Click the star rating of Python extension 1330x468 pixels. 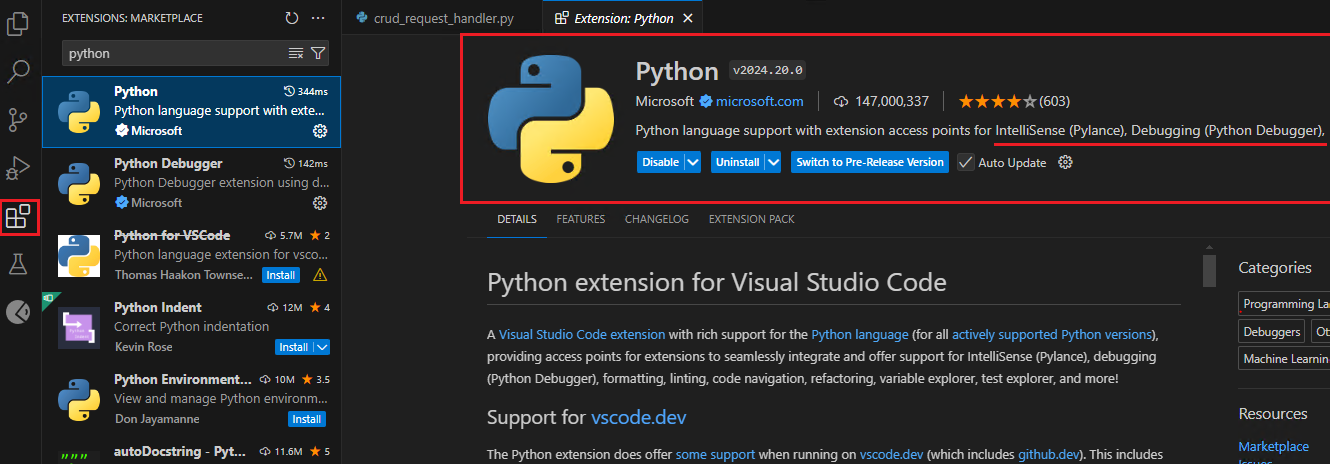pyautogui.click(x=1014, y=101)
